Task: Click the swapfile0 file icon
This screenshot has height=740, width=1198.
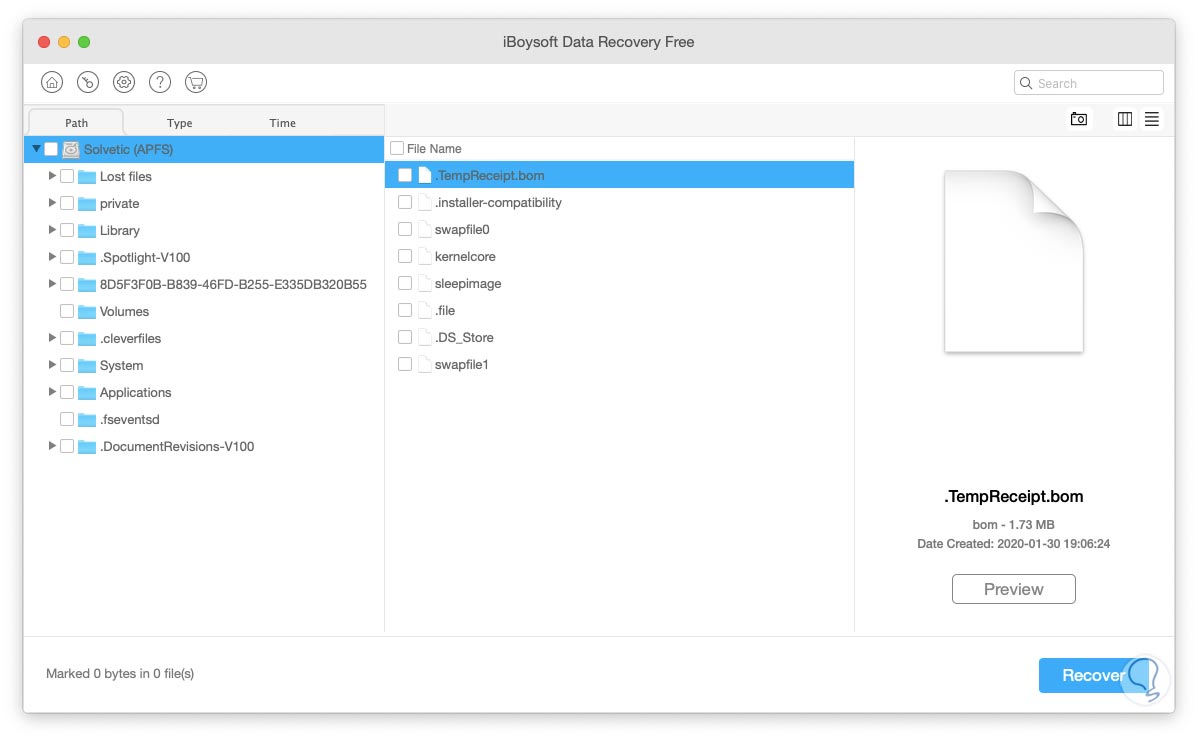Action: click(425, 229)
